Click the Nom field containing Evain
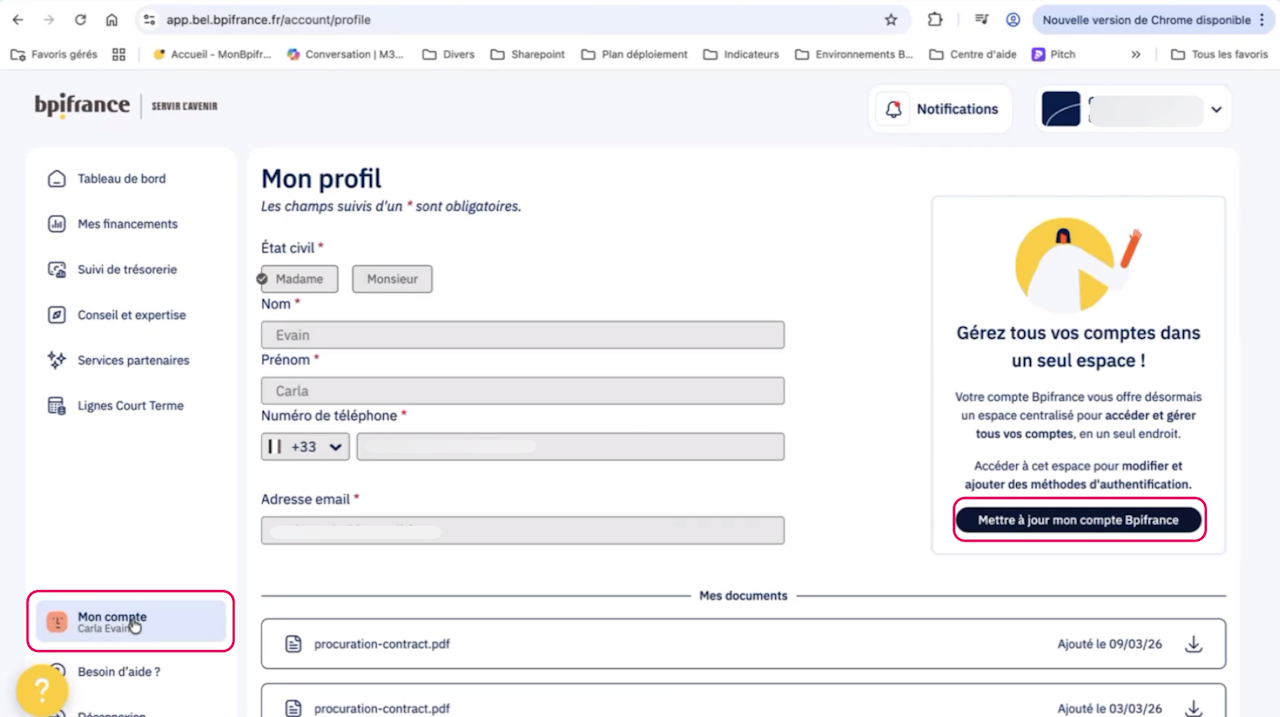Screen dimensions: 1280x717 [x=522, y=335]
